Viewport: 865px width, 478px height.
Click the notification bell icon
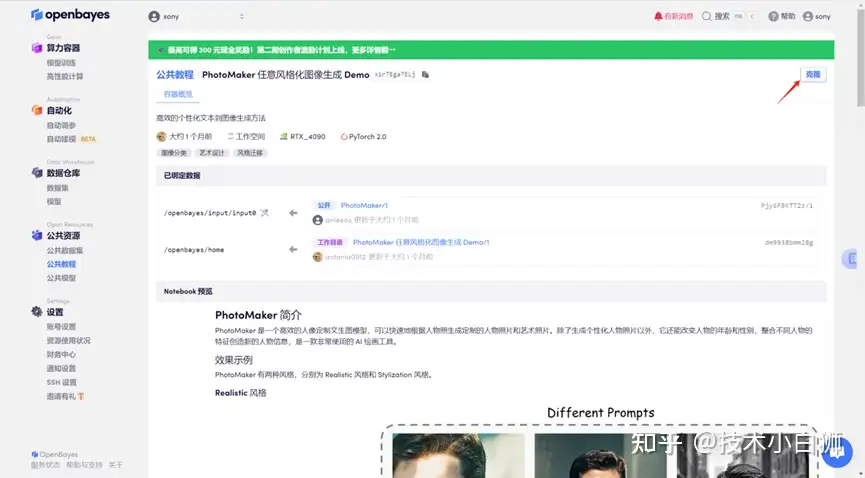click(658, 16)
